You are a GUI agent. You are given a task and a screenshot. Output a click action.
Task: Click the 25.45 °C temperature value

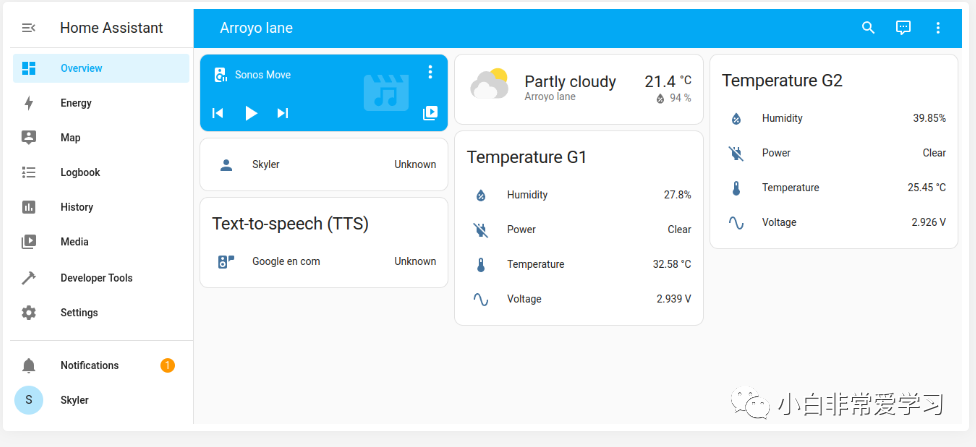pos(927,188)
